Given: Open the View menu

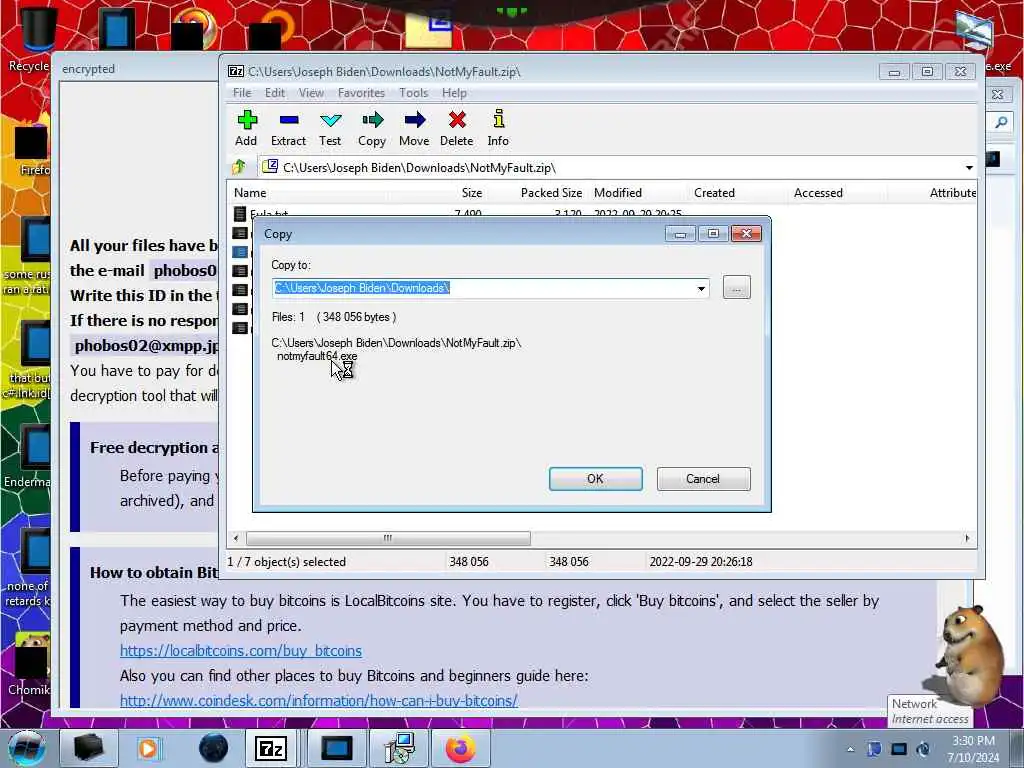Looking at the screenshot, I should point(311,93).
